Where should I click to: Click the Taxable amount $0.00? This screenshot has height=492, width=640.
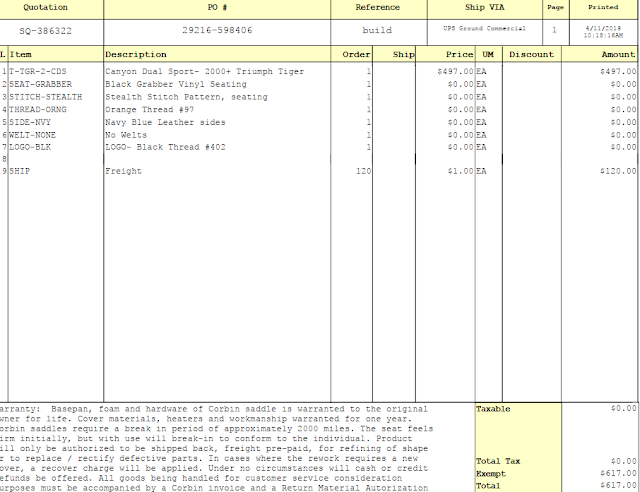tap(623, 408)
